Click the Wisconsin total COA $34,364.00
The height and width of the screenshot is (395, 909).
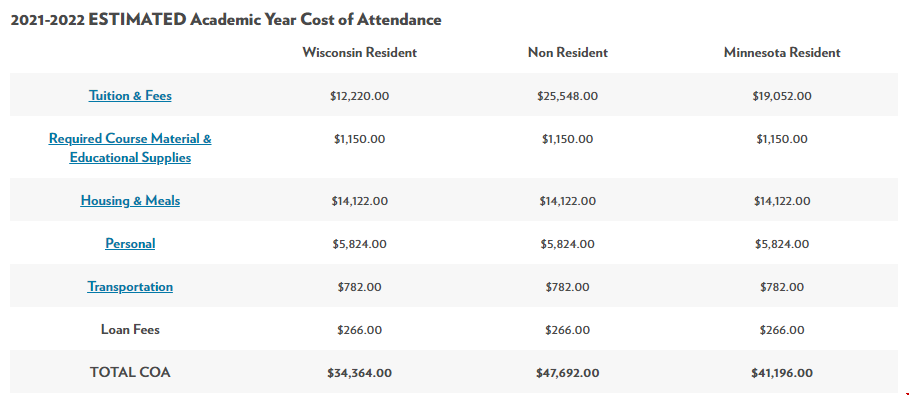[359, 373]
